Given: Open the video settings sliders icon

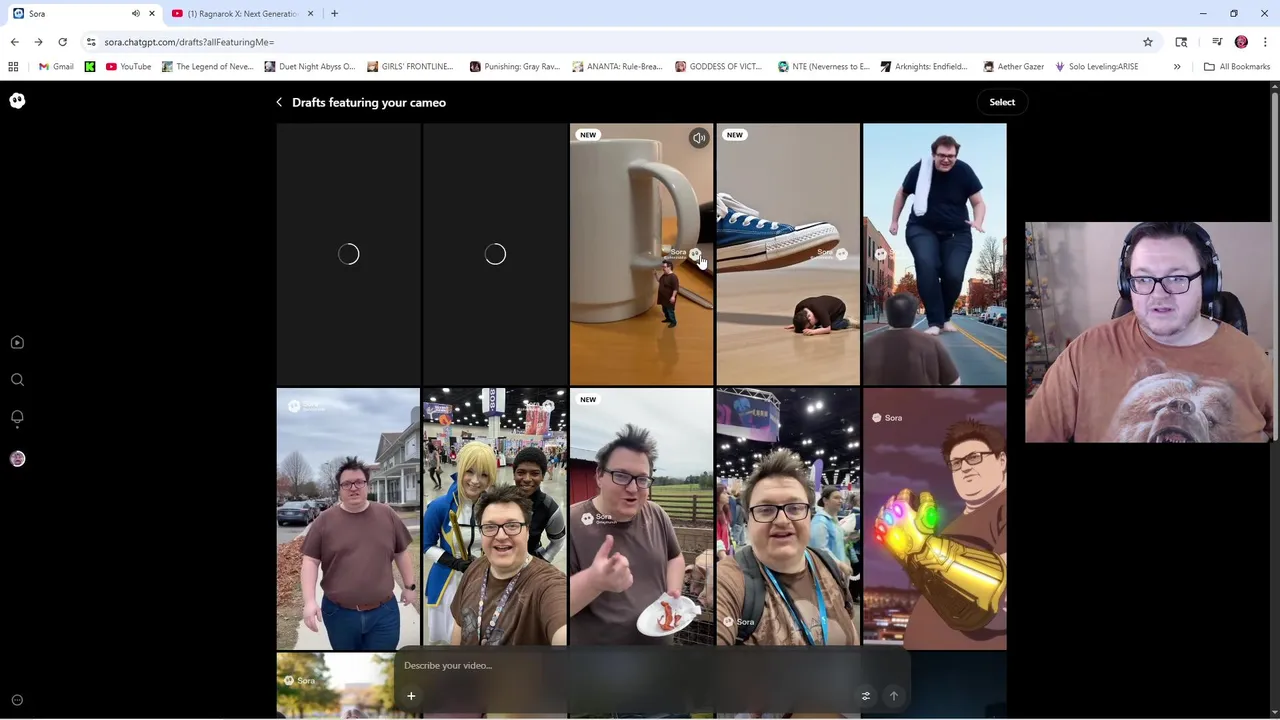Looking at the screenshot, I should (866, 696).
